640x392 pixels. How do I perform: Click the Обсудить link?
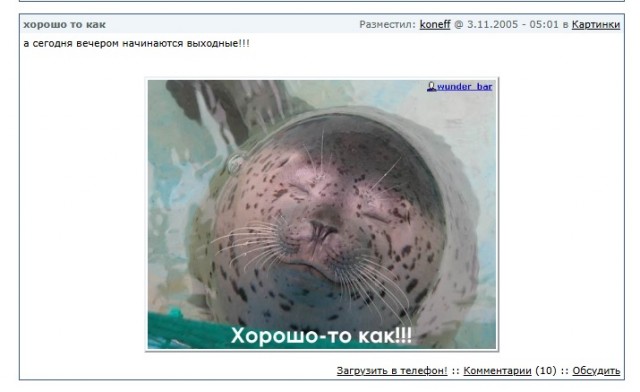[x=596, y=370]
